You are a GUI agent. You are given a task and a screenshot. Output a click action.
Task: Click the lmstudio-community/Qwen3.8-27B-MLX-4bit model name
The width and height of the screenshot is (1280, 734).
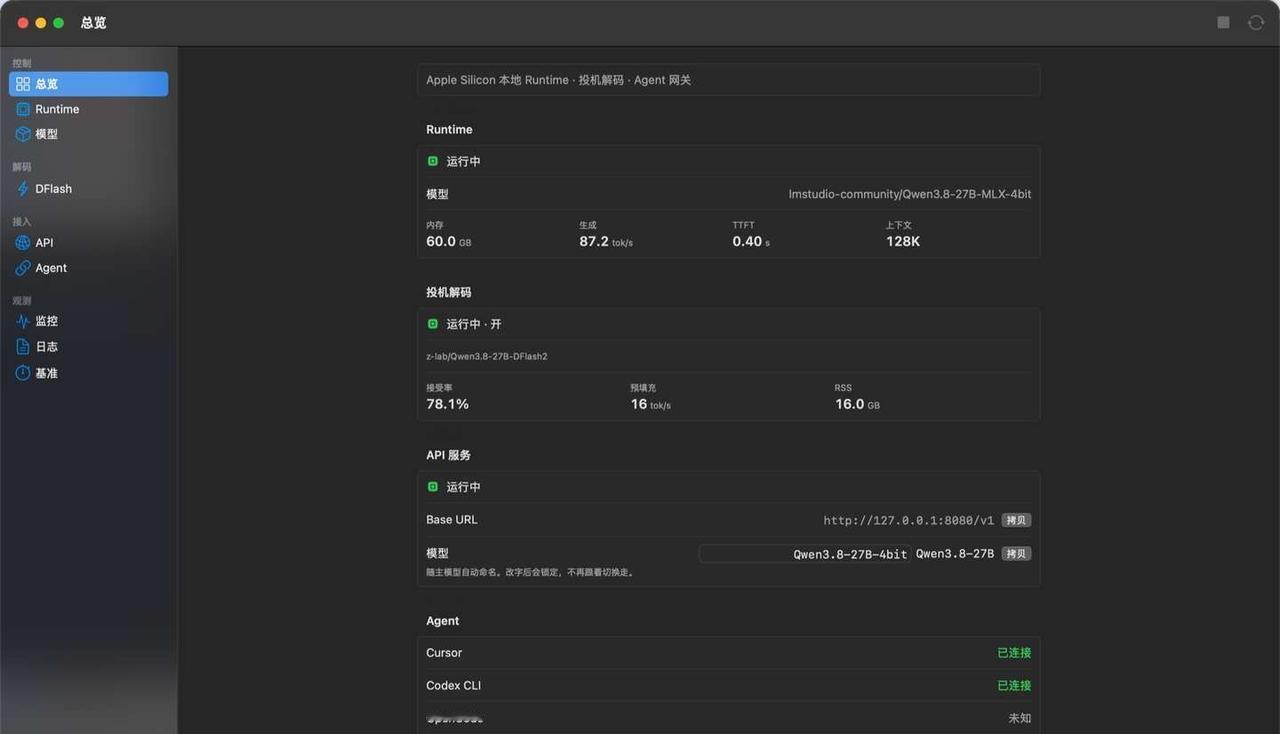point(910,194)
